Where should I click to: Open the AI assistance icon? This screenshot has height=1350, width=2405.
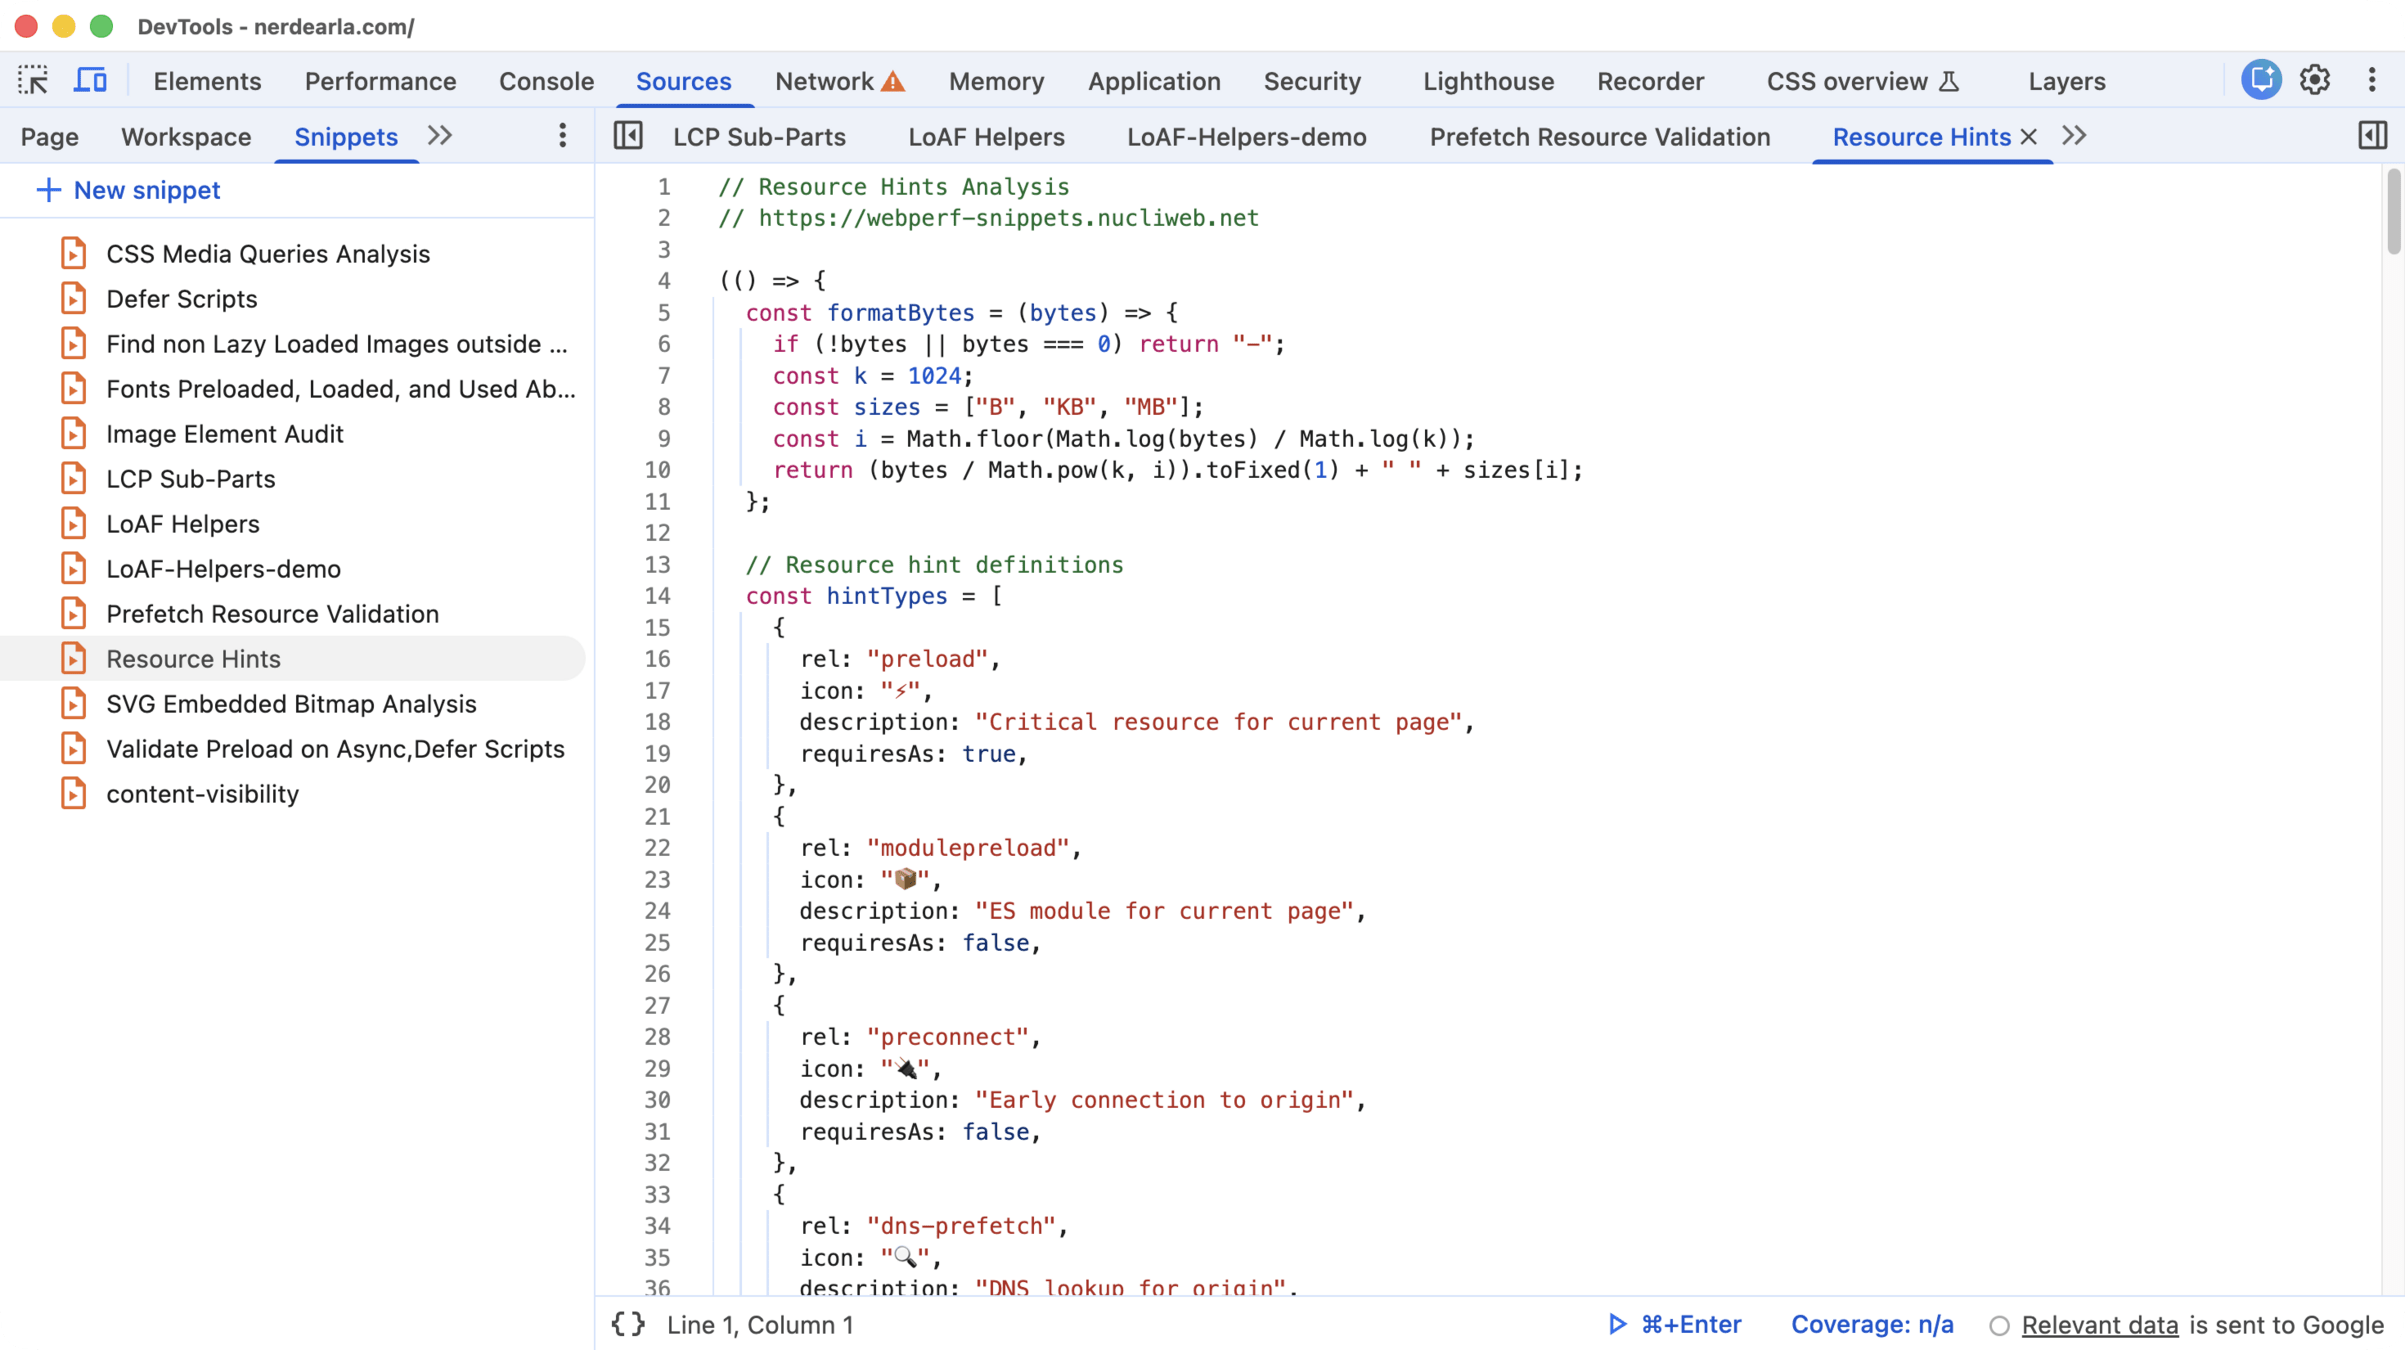2260,80
